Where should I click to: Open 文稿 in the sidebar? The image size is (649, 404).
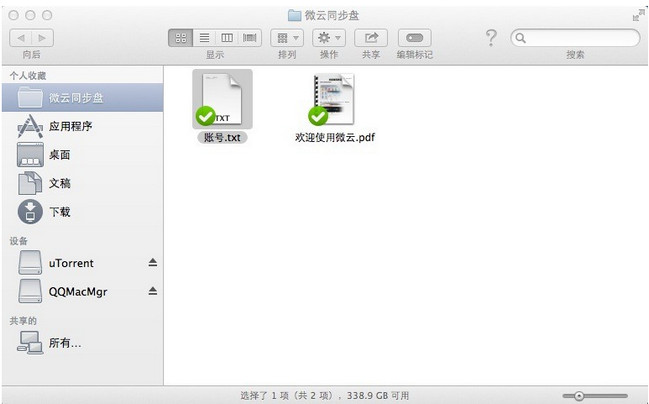coord(82,183)
